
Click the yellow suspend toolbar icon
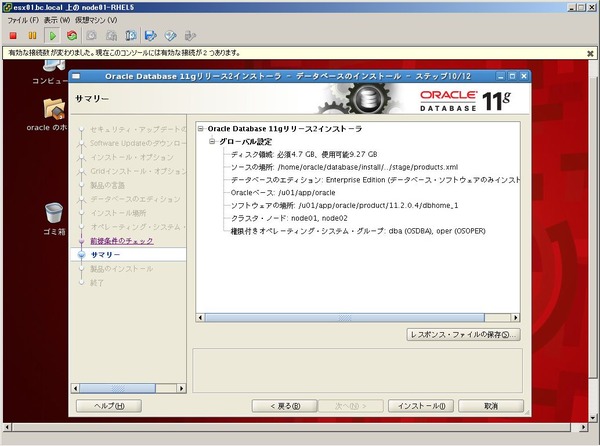pos(33,36)
